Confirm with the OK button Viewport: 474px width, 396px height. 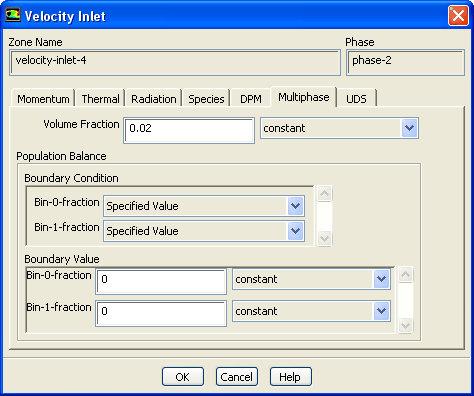(183, 377)
